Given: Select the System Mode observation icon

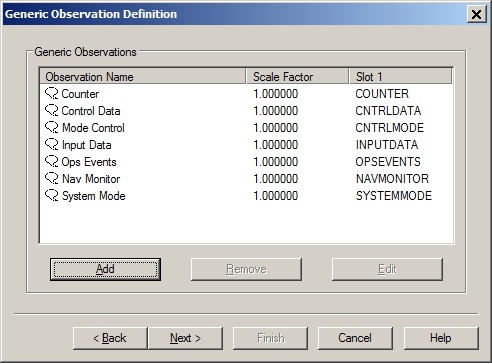Looking at the screenshot, I should pyautogui.click(x=52, y=196).
